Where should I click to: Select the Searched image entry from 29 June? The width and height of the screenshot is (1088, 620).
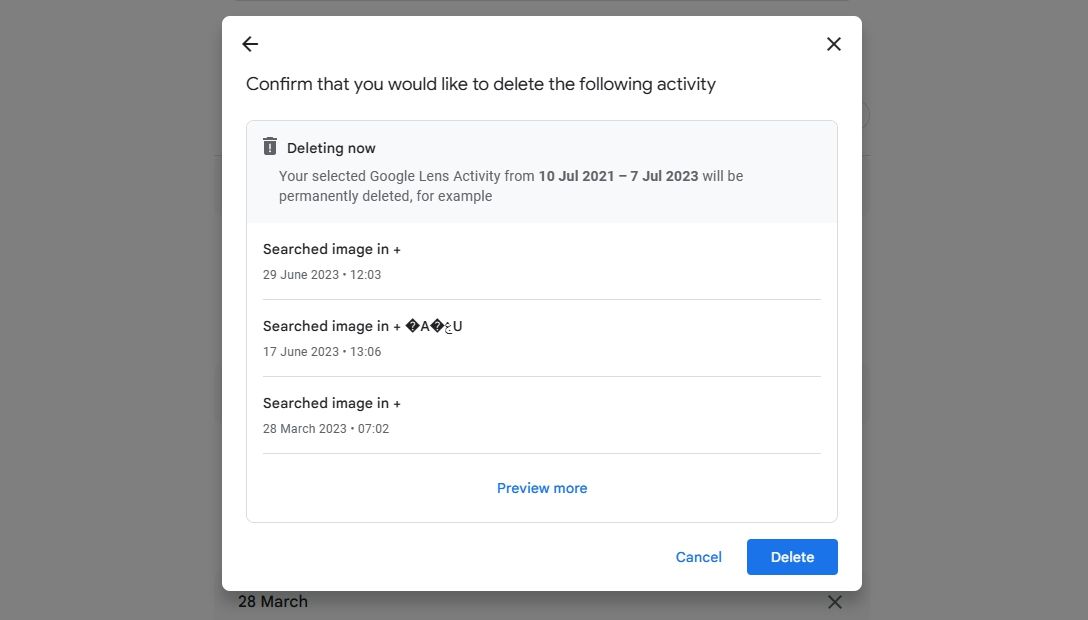331,248
